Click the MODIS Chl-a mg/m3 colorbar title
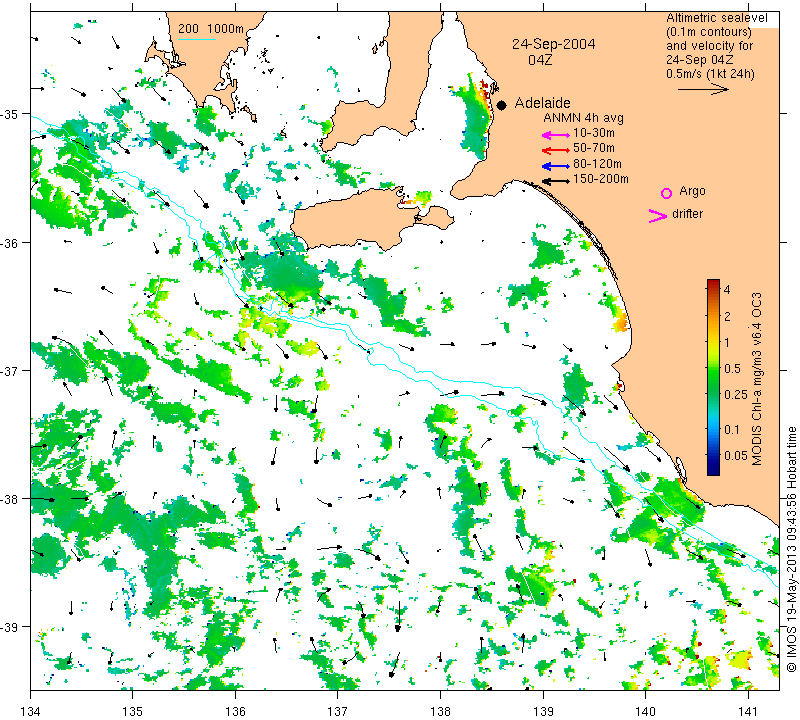Screen dimensions: 800x720 pos(757,379)
